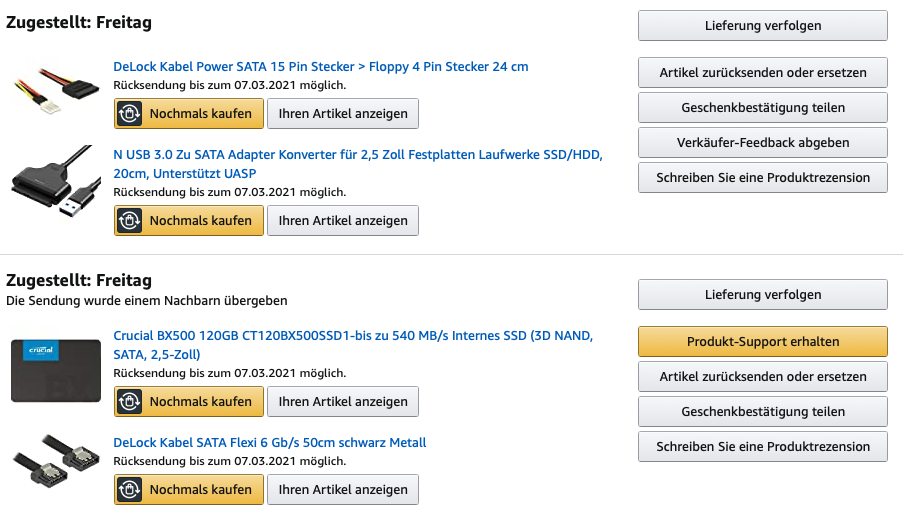Viewport: 903px width, 517px height.
Task: Click the buy-again icon for DeLock Power SATA cable
Action: point(130,113)
